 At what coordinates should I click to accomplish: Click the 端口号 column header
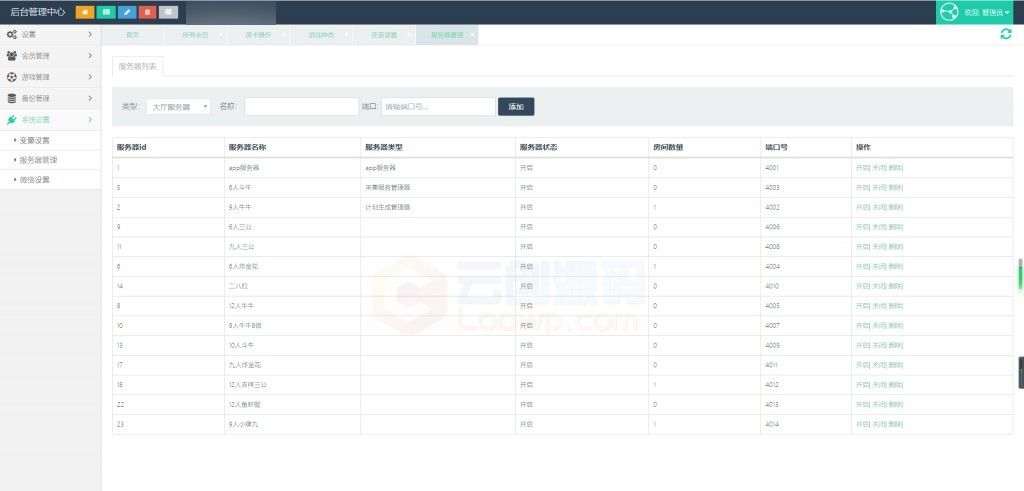(776, 148)
